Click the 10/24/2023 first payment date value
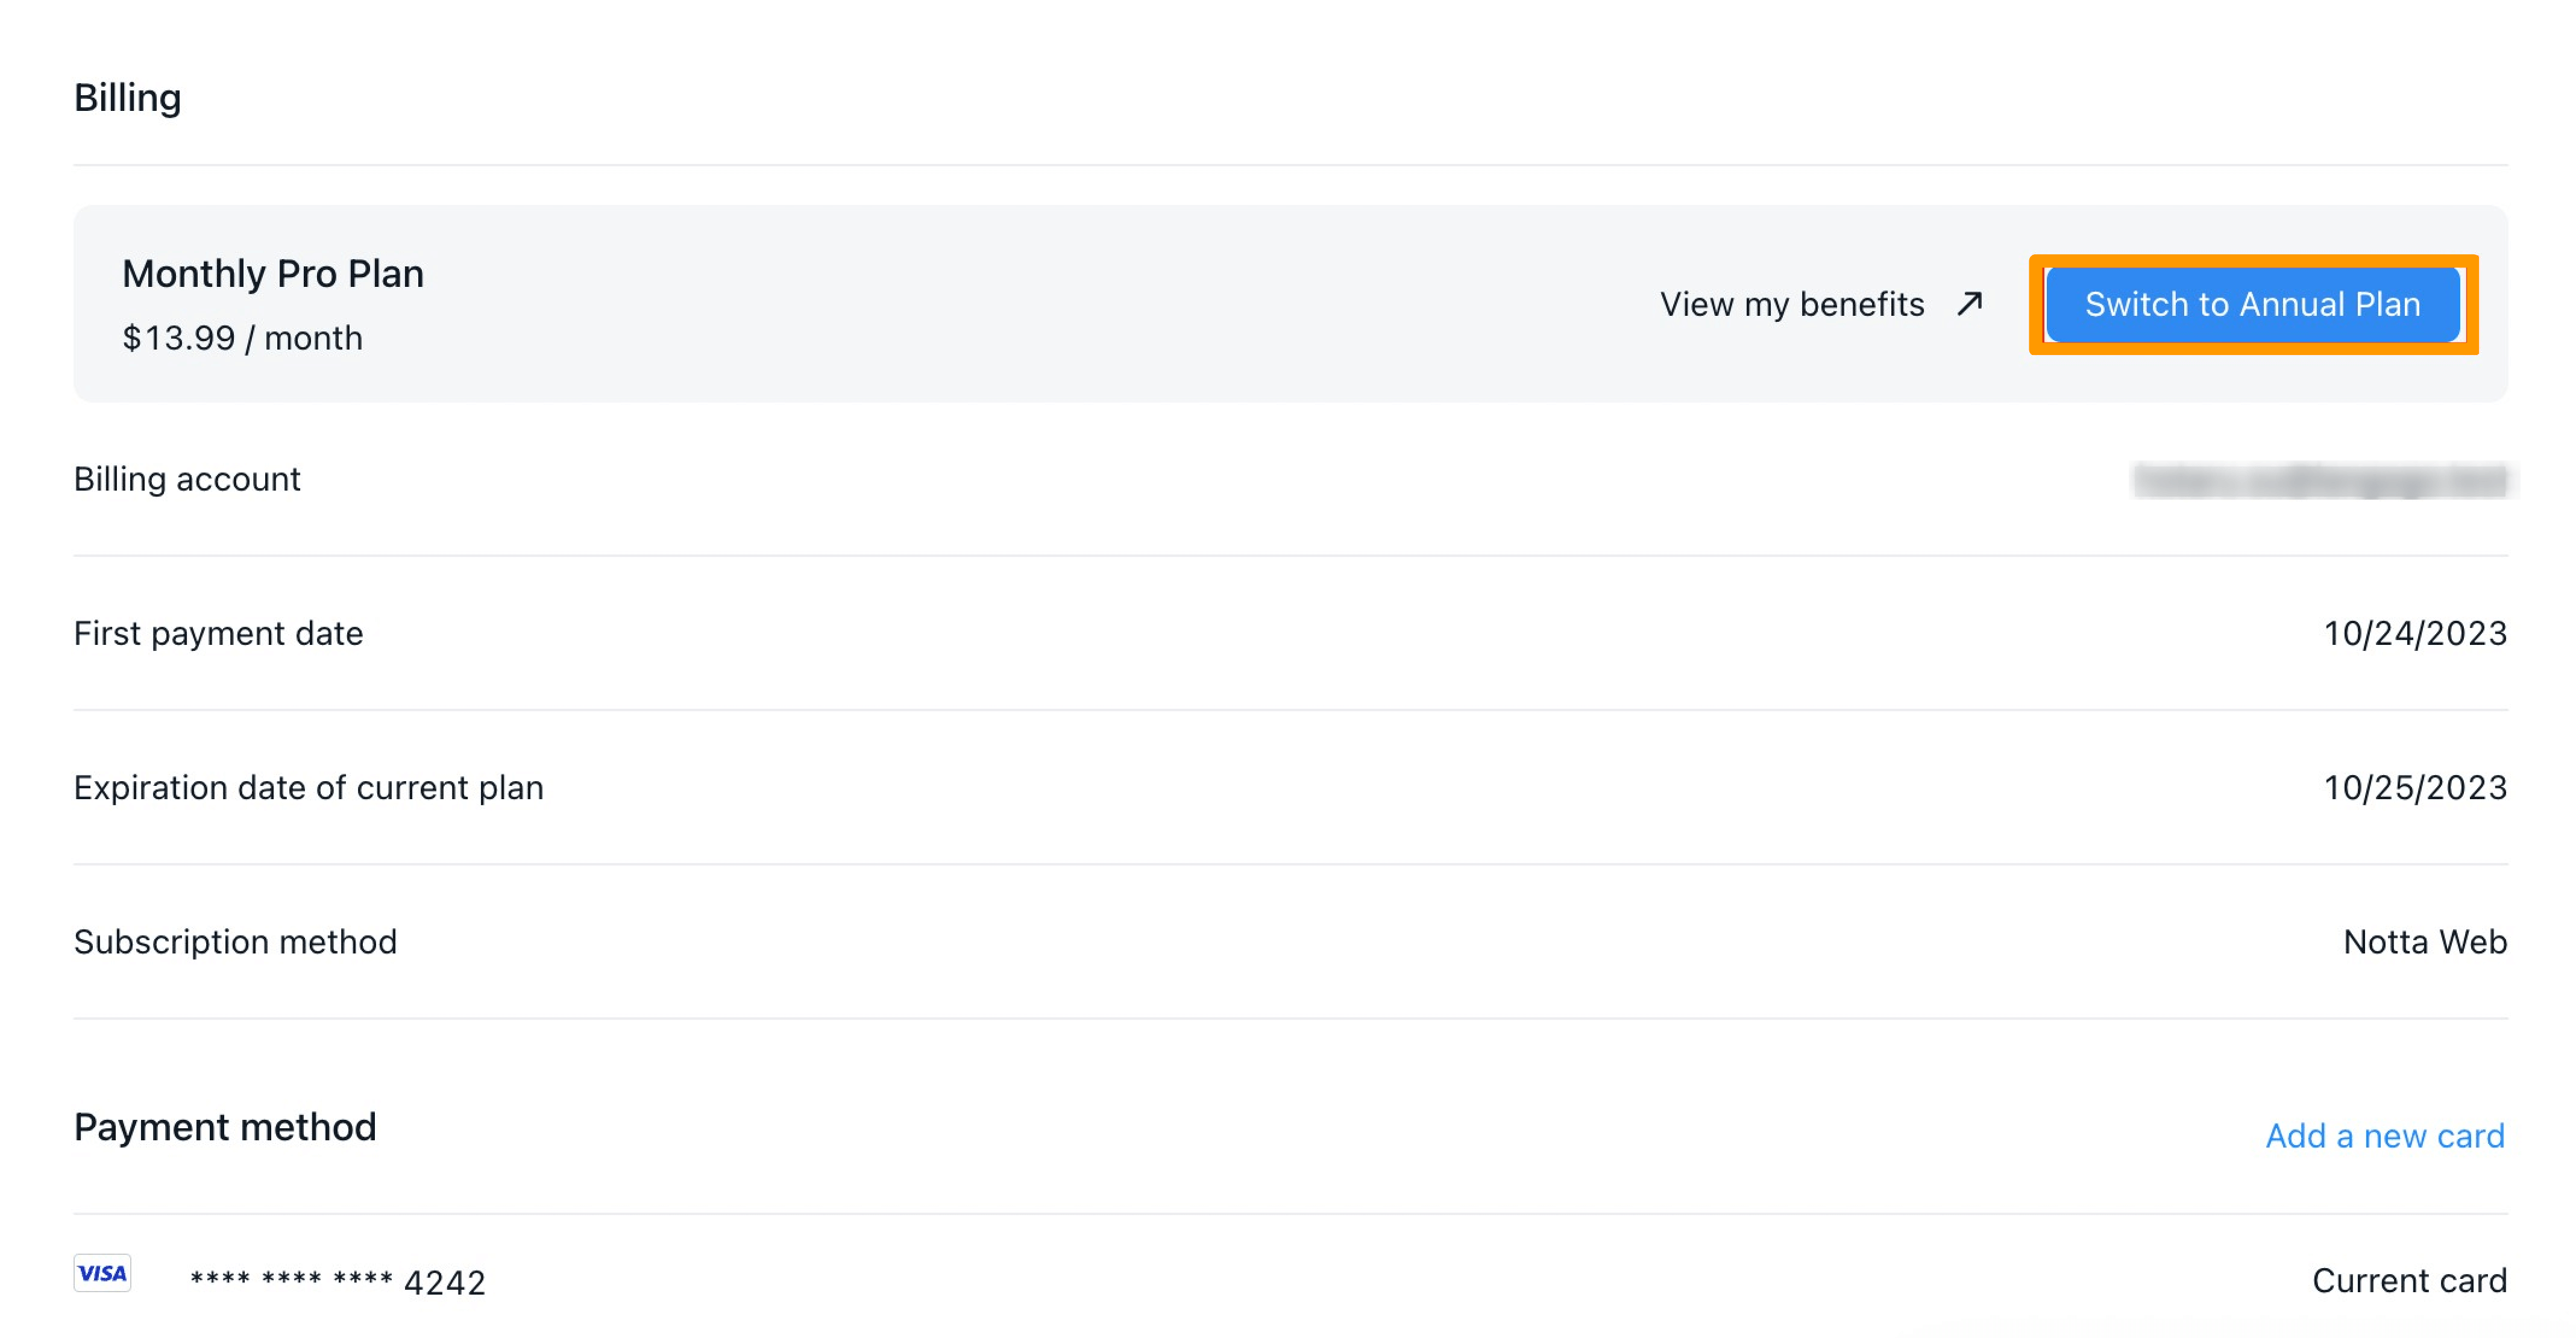 [2415, 633]
